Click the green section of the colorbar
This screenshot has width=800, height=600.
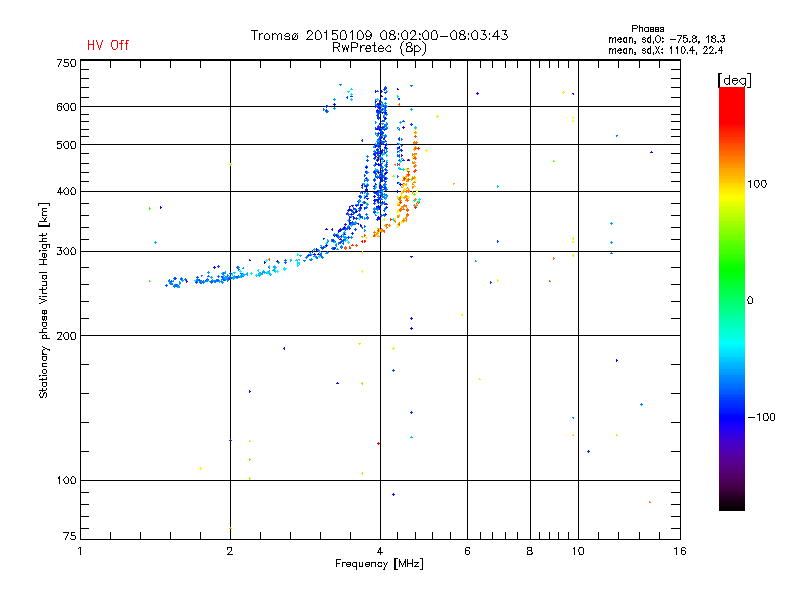click(732, 270)
